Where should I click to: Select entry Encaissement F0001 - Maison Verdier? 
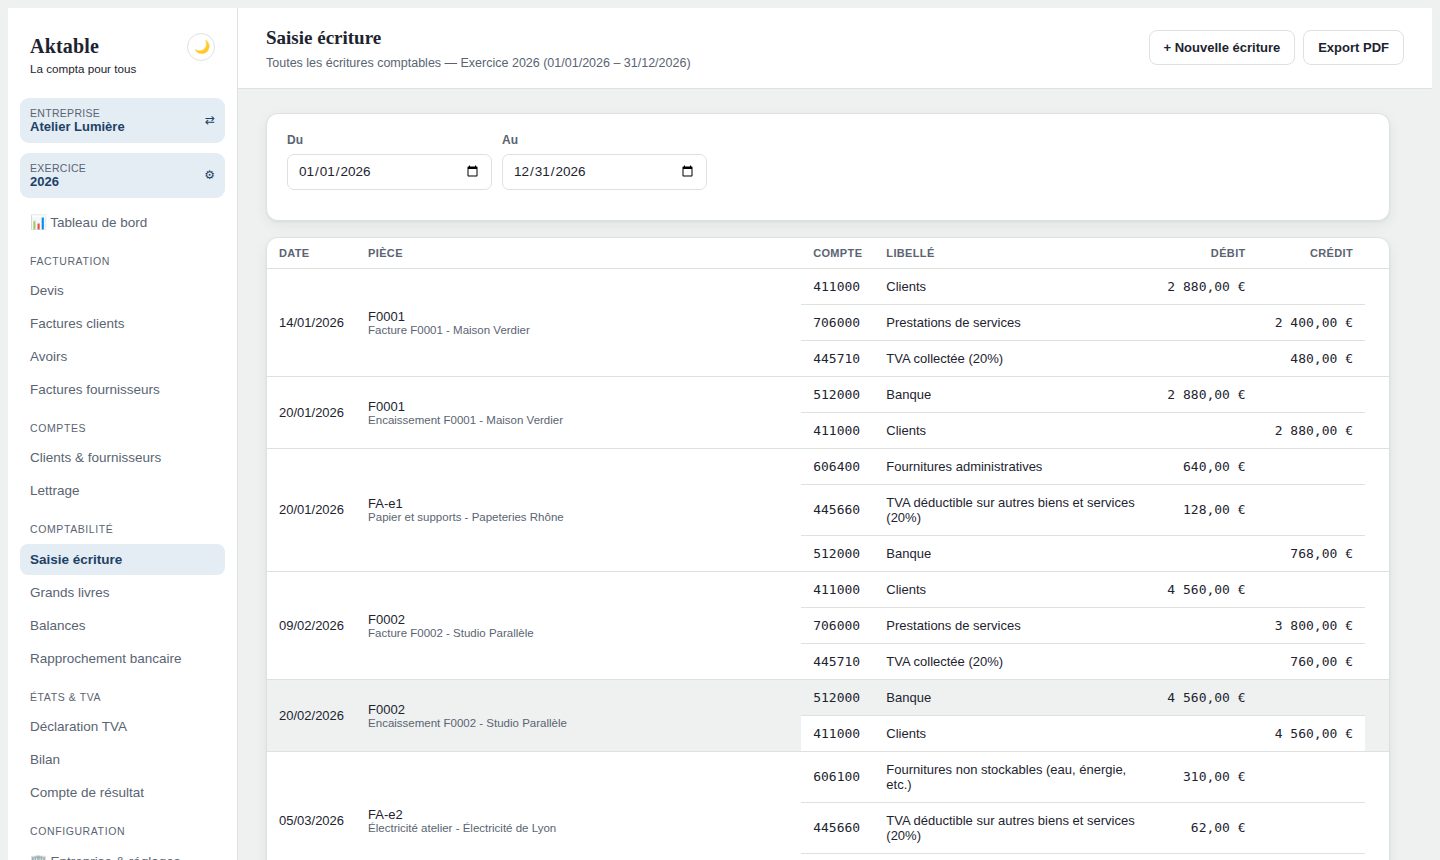[x=465, y=420]
